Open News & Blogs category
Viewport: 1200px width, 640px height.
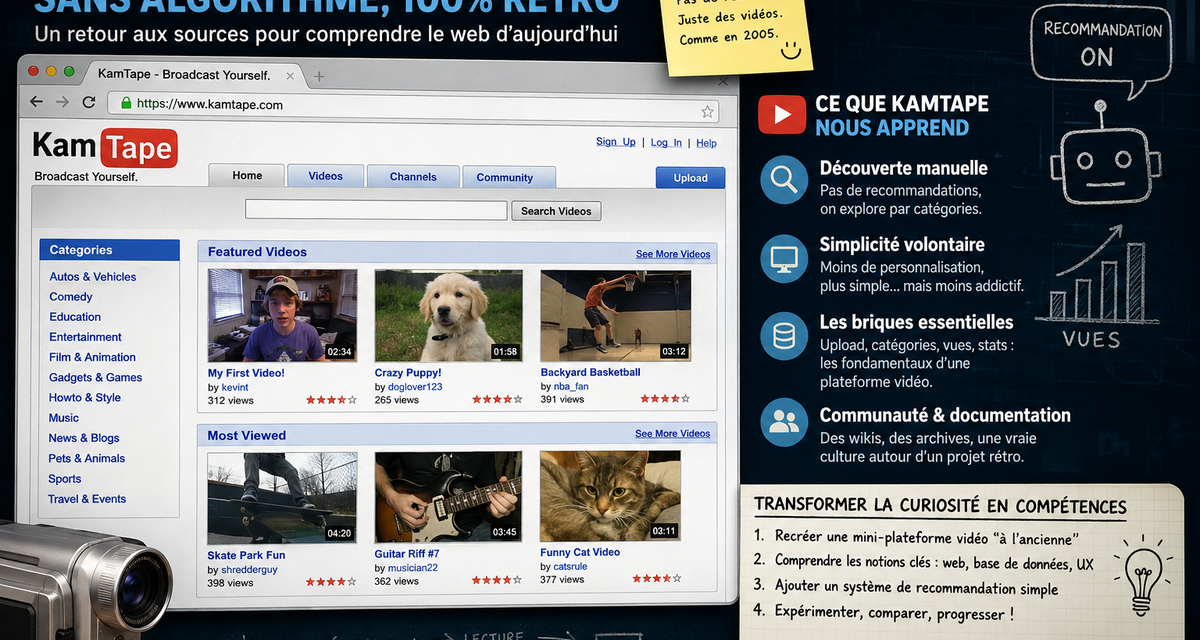click(x=84, y=438)
